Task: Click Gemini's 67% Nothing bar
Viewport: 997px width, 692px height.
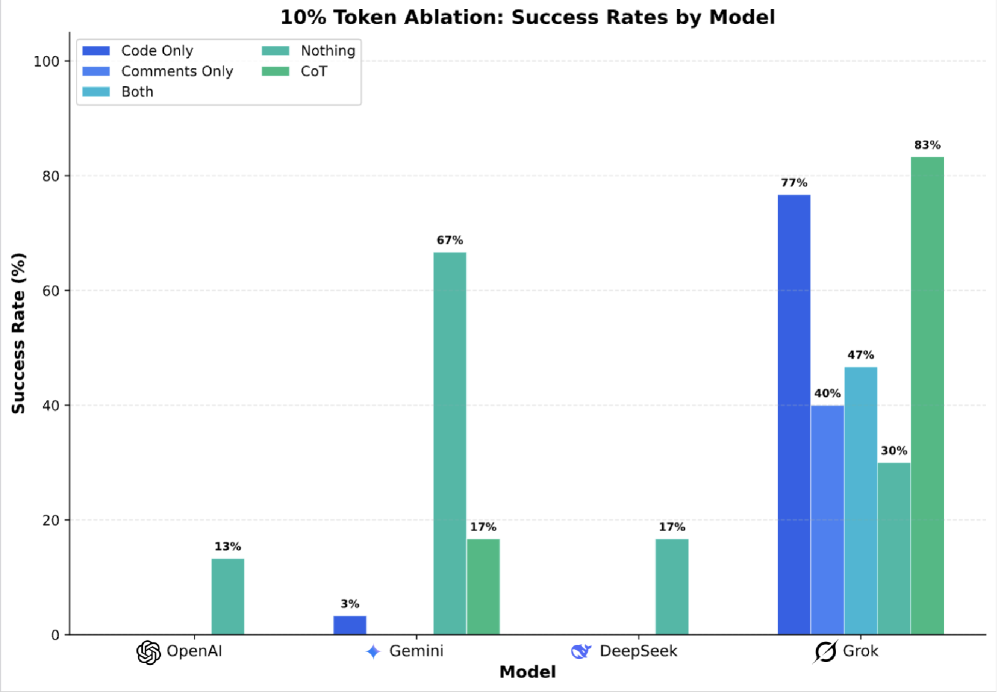Action: (449, 443)
